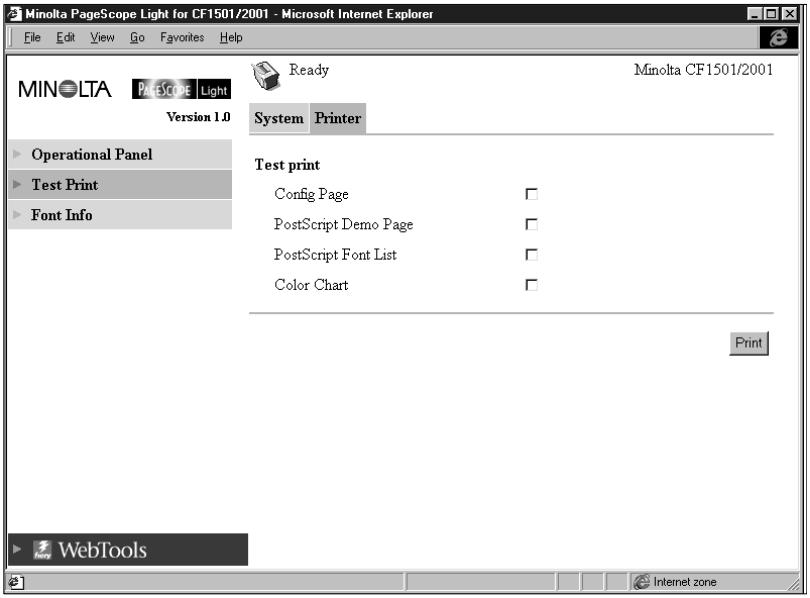Click the Minolta logo
810x598 pixels.
pos(65,89)
